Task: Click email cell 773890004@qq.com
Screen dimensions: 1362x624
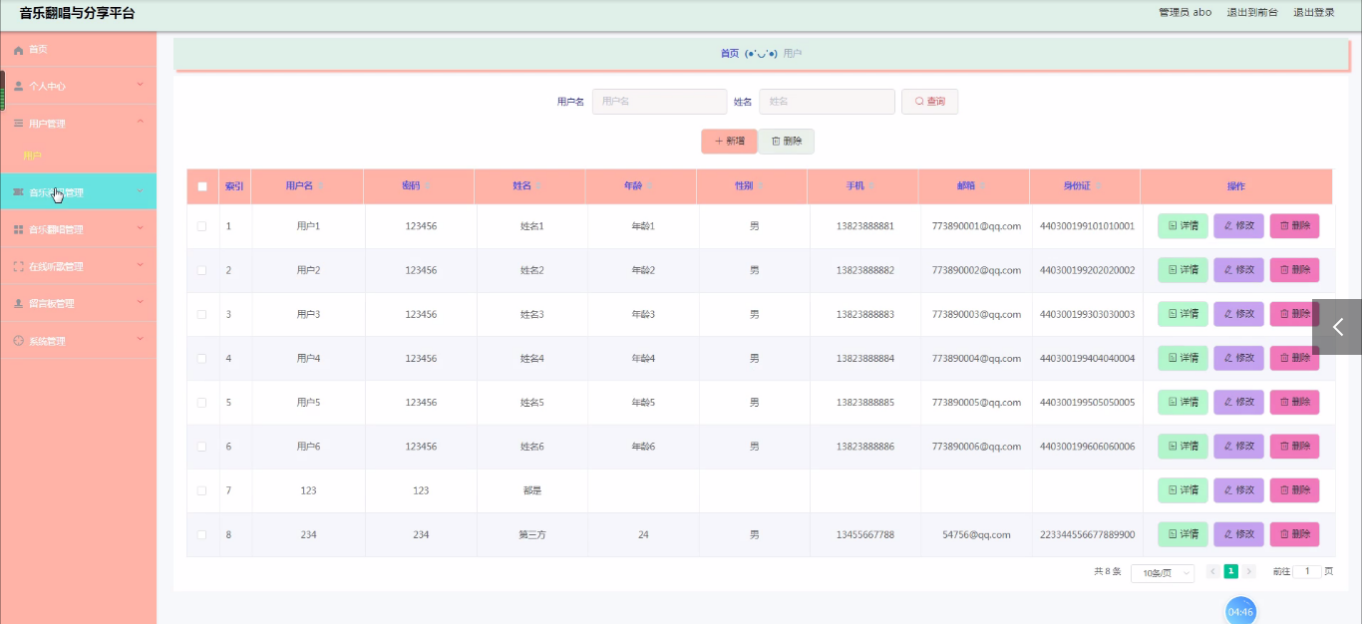Action: pyautogui.click(x=976, y=358)
